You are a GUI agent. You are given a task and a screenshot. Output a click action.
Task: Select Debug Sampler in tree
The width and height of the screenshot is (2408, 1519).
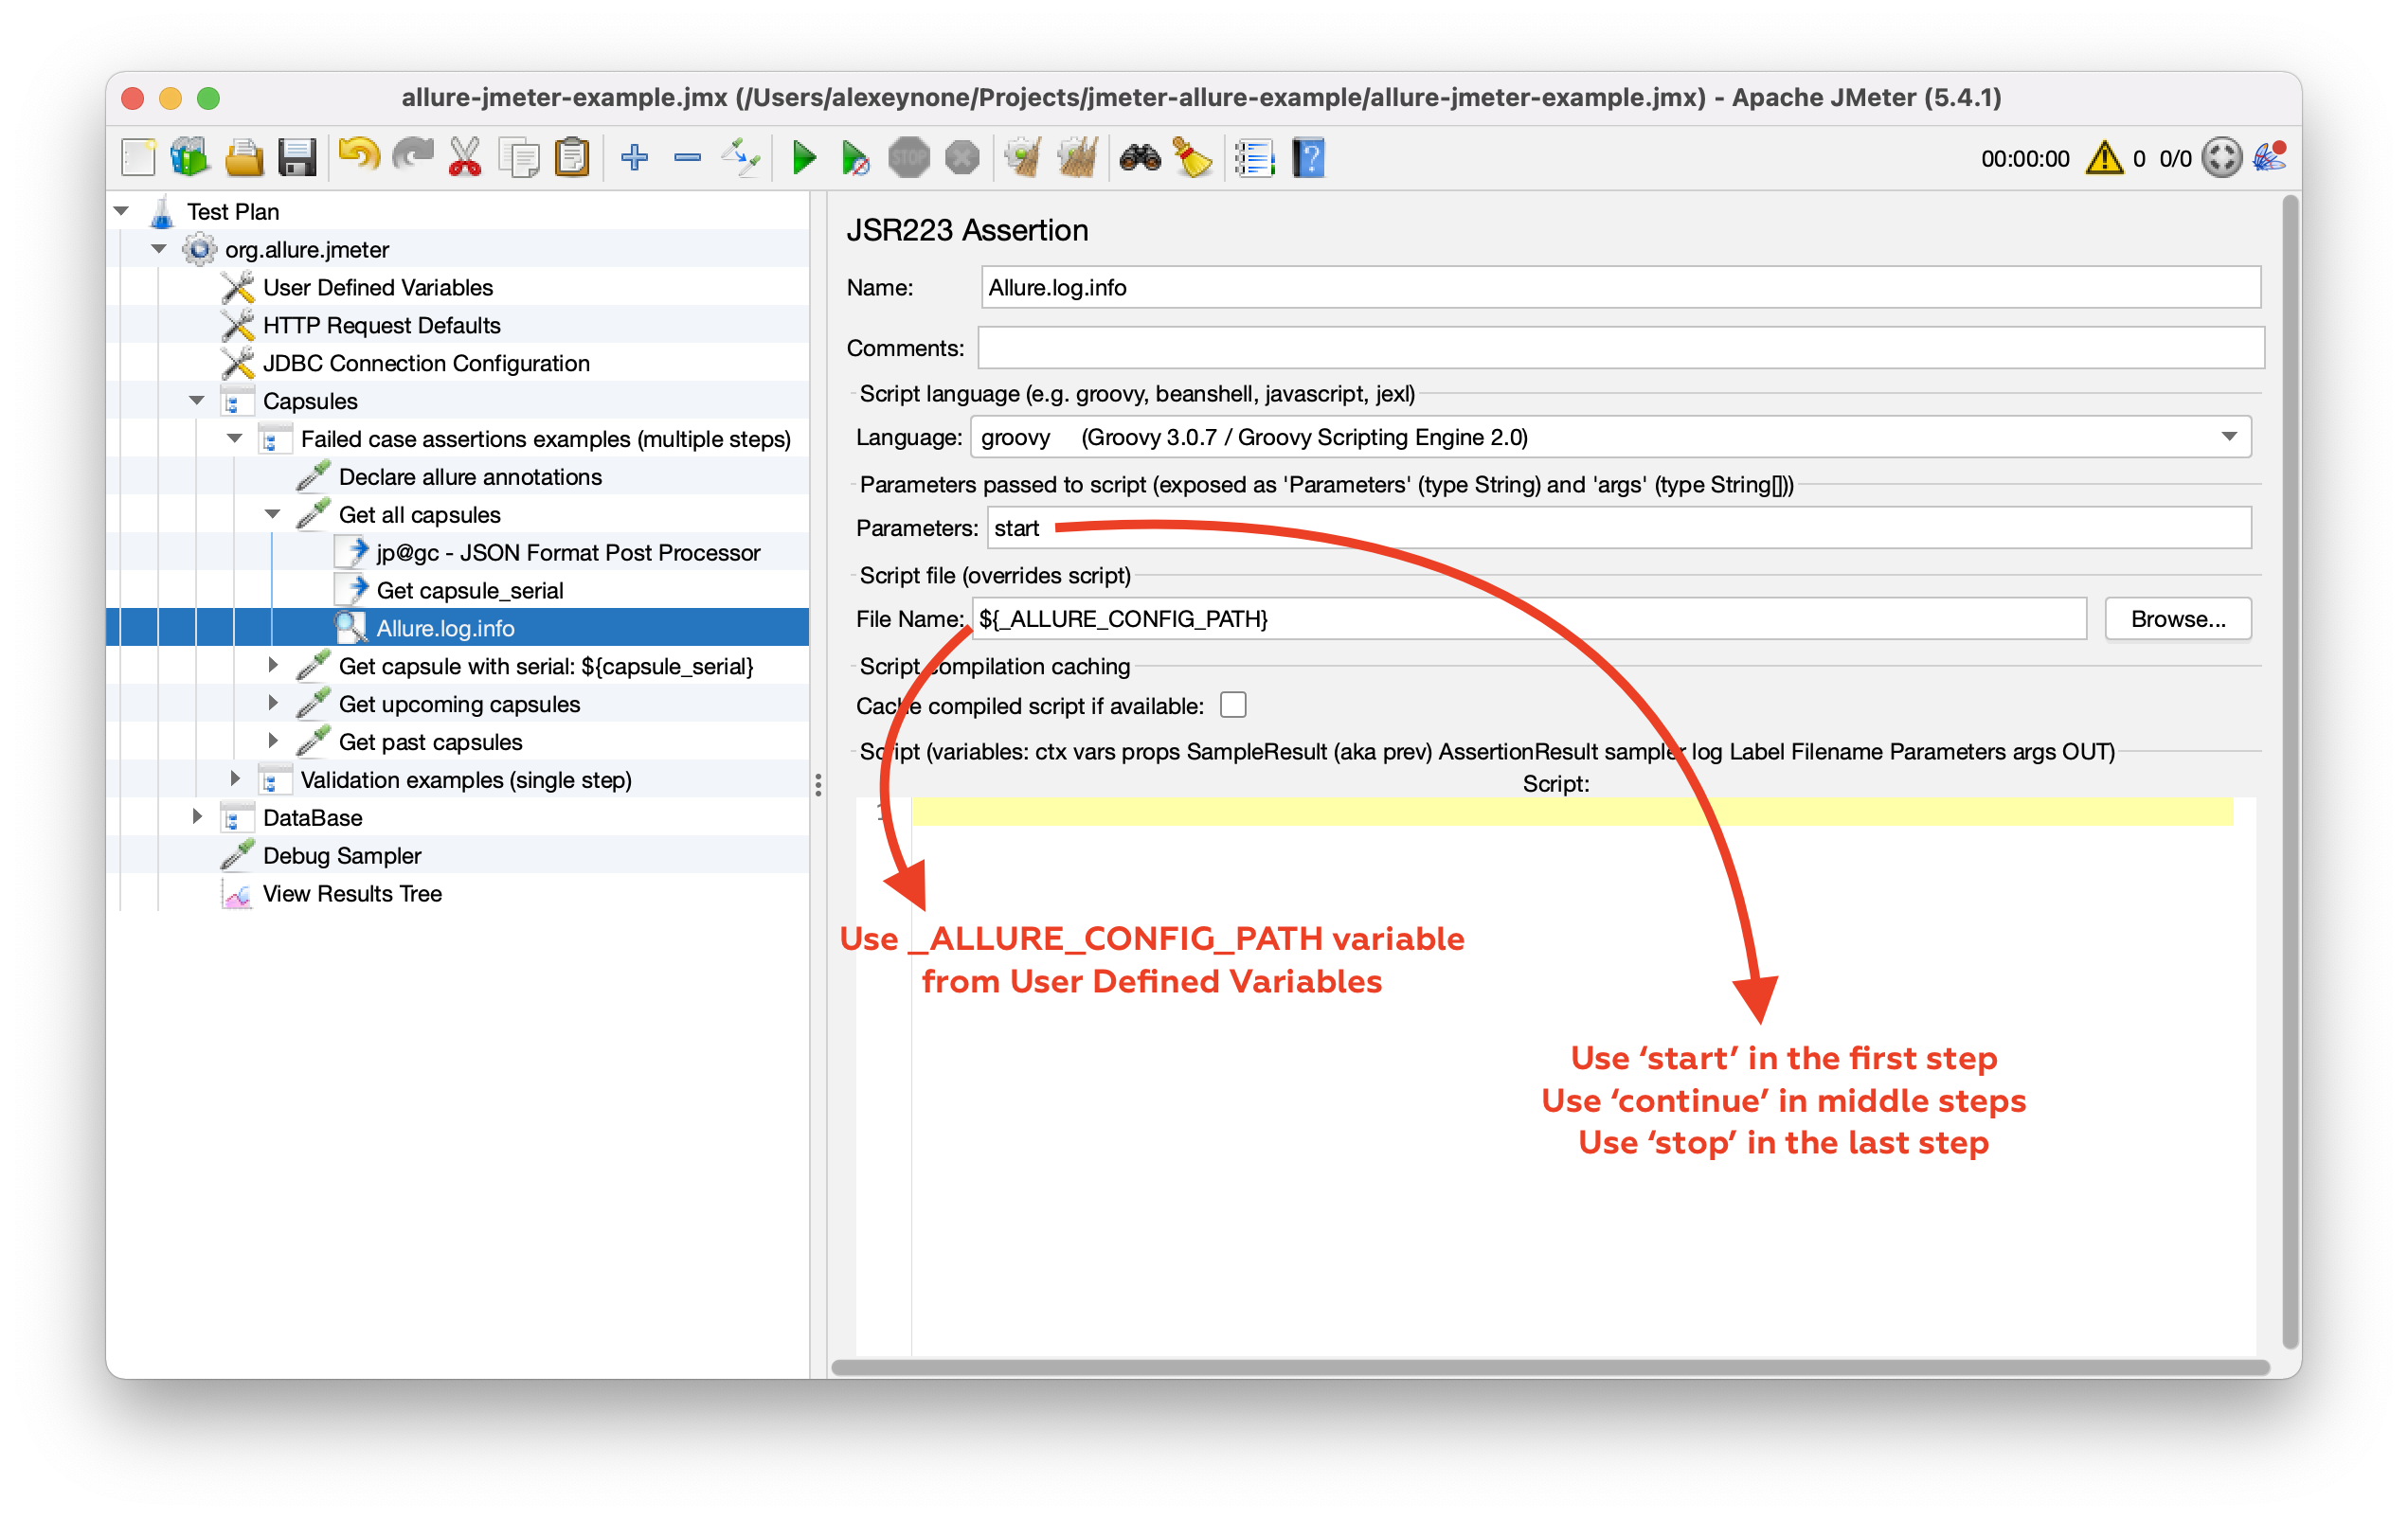tap(342, 856)
